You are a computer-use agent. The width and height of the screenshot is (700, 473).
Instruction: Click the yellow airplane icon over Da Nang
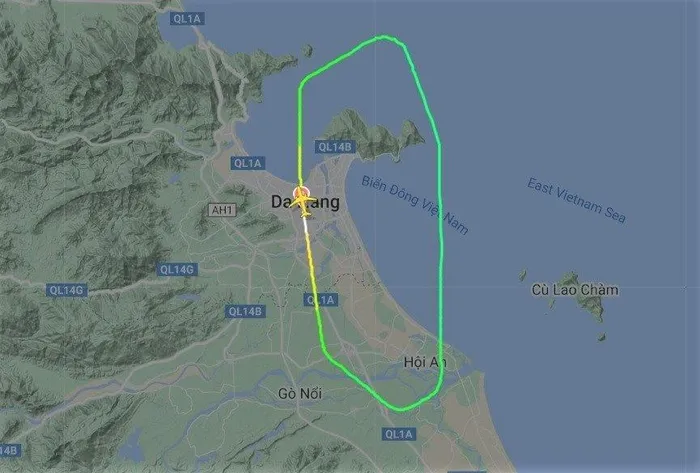(303, 202)
